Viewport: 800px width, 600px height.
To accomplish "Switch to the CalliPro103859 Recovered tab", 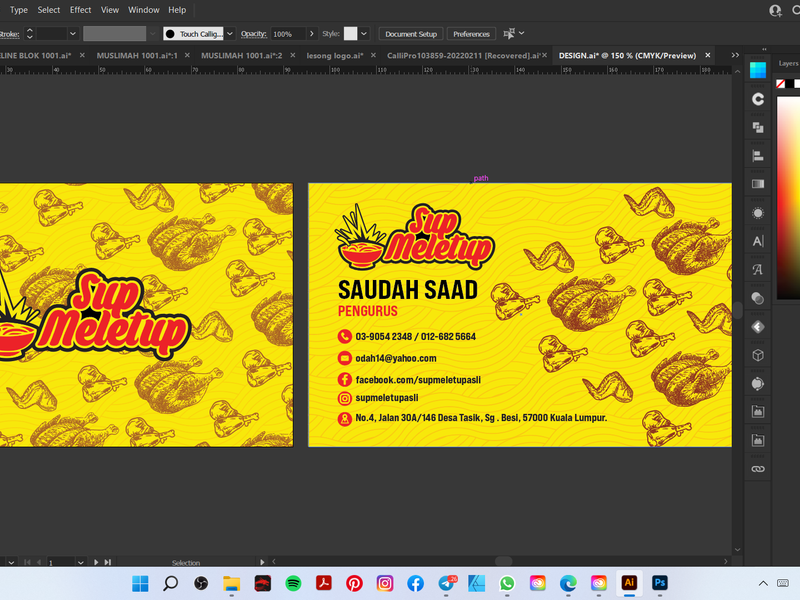I will (462, 56).
